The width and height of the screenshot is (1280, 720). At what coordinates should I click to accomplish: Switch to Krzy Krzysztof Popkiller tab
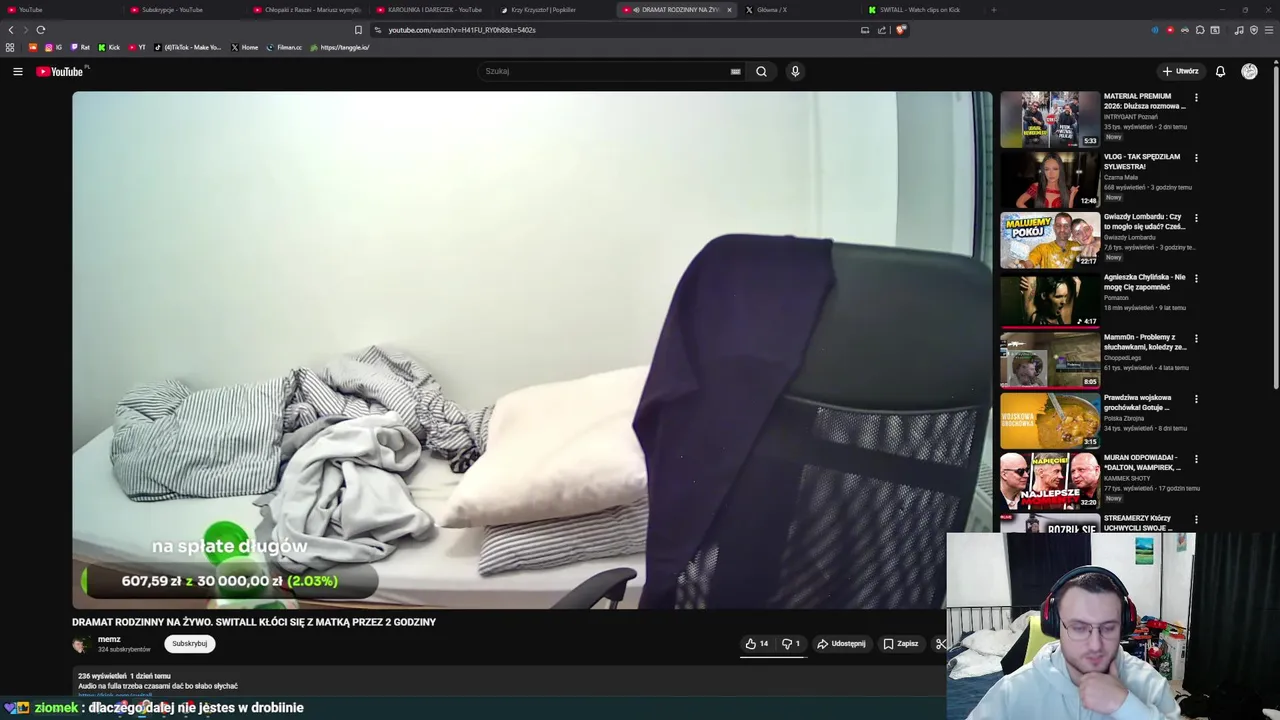click(552, 10)
